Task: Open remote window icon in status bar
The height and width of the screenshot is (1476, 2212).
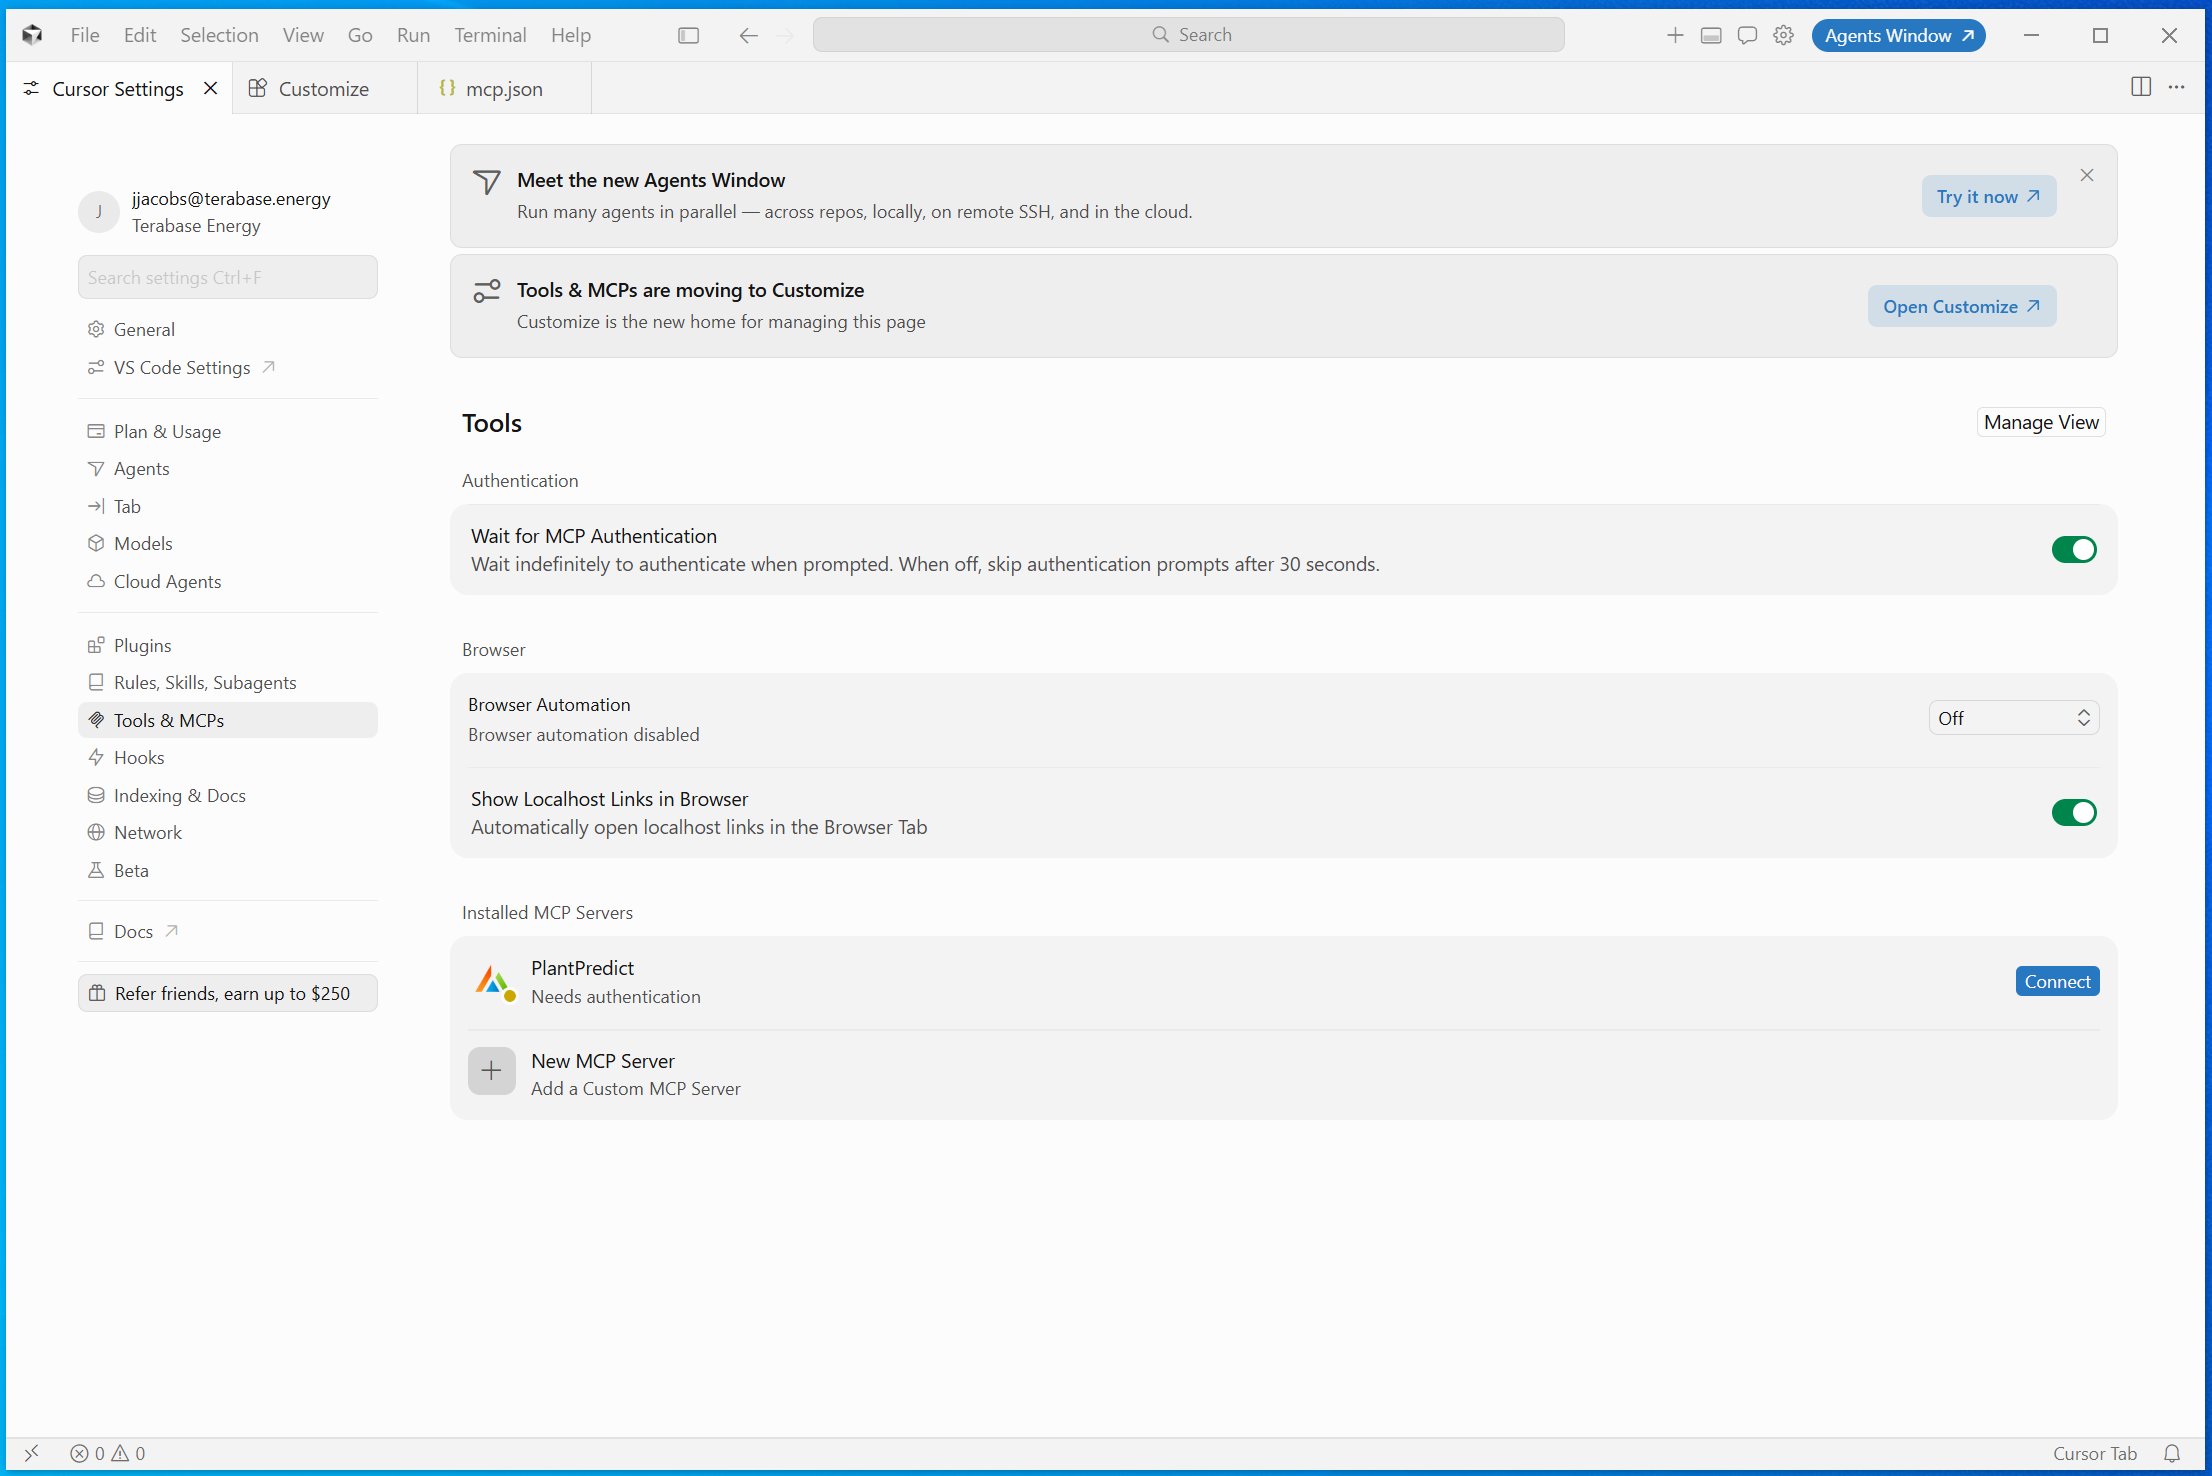Action: point(31,1452)
